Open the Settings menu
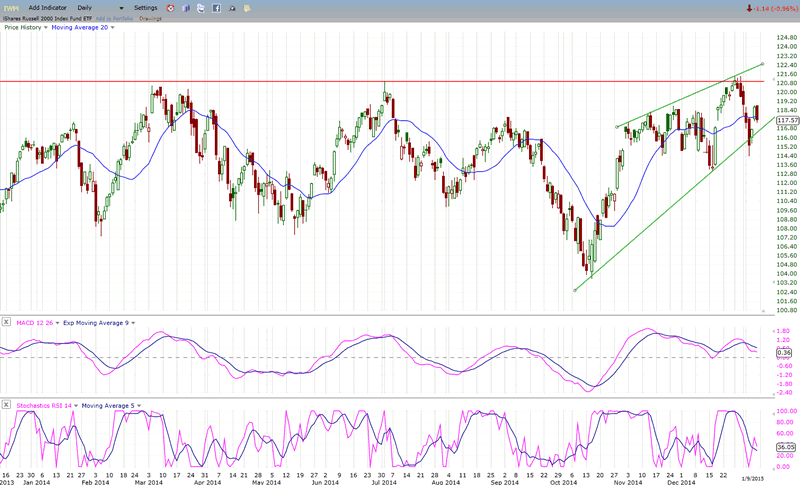Screen dimensions: 800x485 click(146, 7)
